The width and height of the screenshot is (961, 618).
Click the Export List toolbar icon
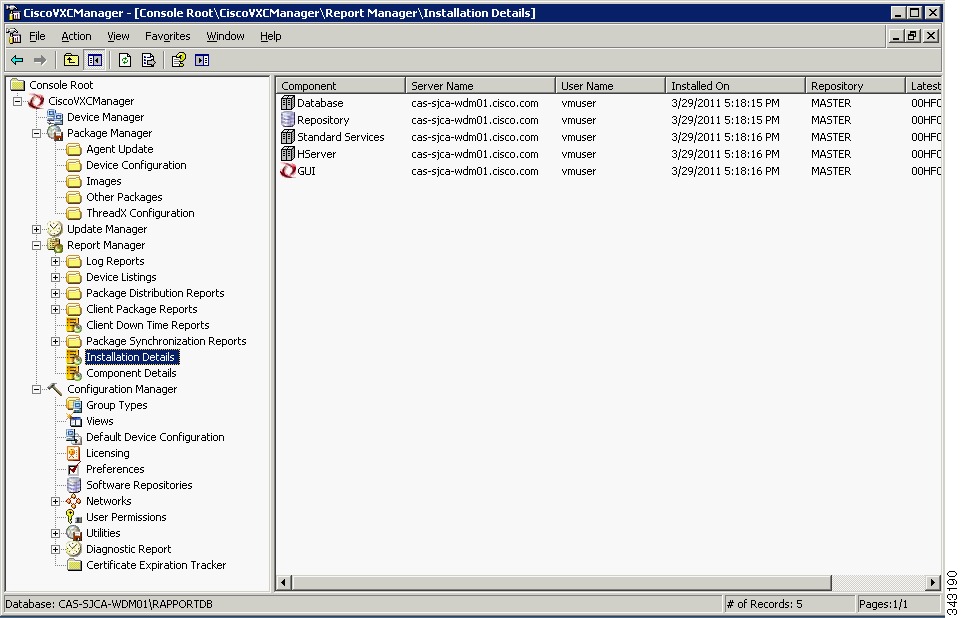pyautogui.click(x=148, y=60)
